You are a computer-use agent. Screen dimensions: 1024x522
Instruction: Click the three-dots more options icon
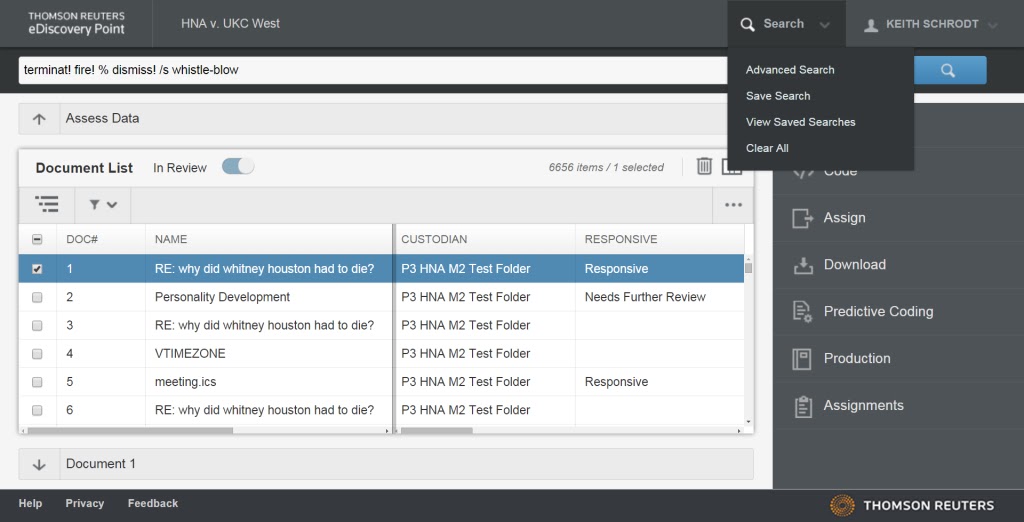tap(733, 205)
